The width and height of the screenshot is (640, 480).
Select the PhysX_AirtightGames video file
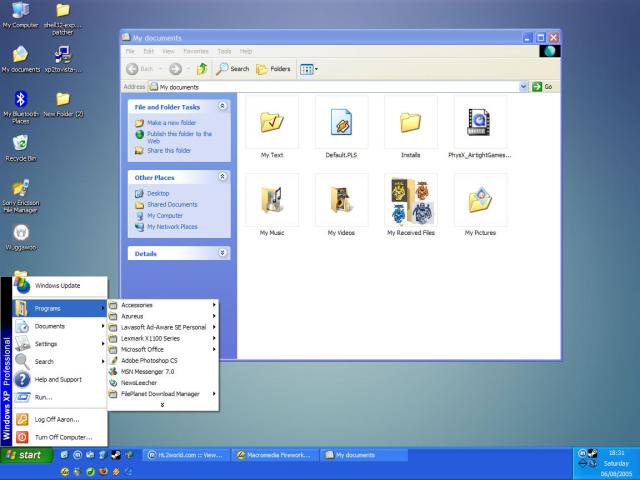pyautogui.click(x=480, y=128)
